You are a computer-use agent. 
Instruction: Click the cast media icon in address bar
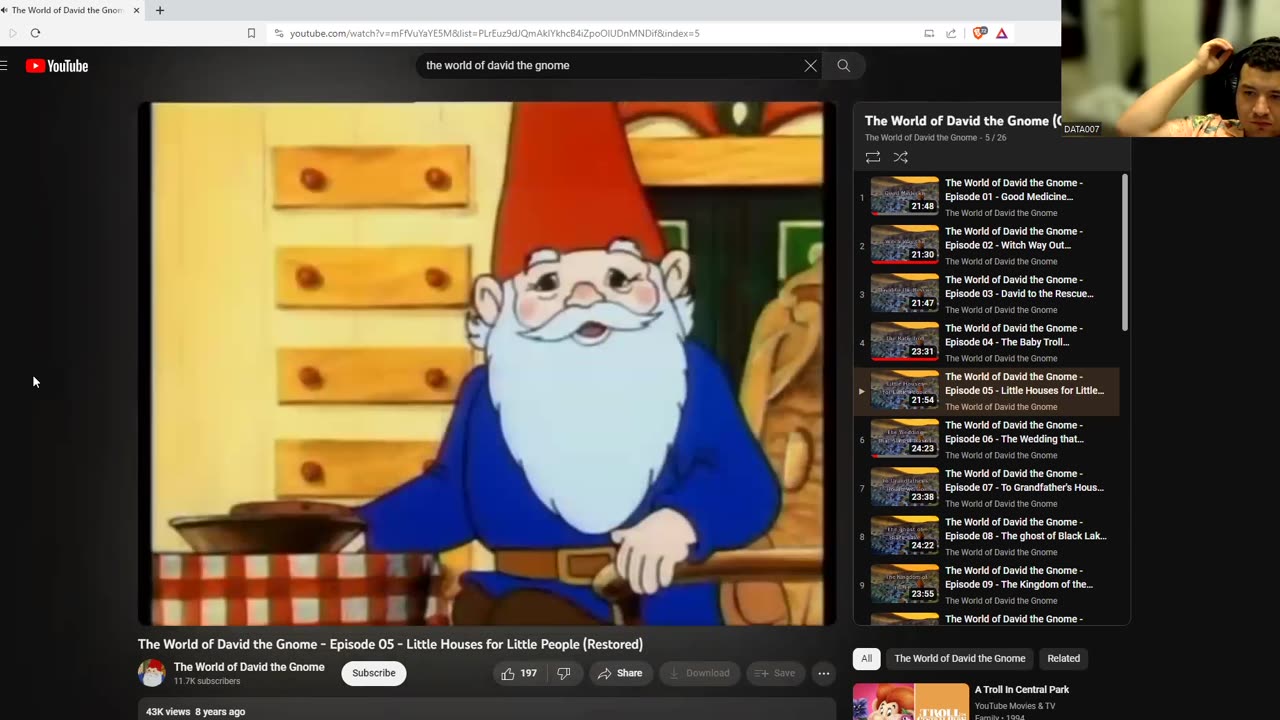[x=929, y=33]
